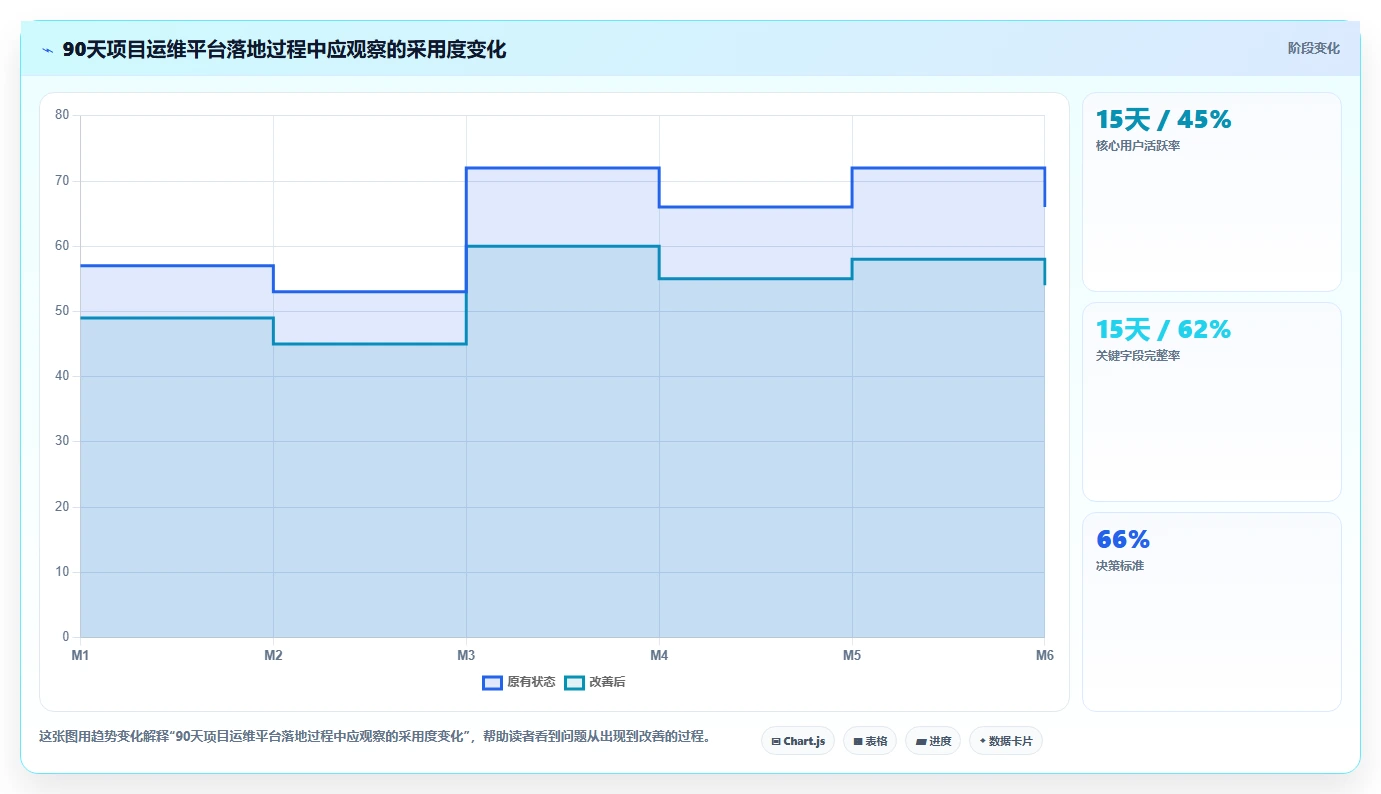This screenshot has width=1381, height=794.
Task: Select the 进度 tag chip
Action: point(933,741)
